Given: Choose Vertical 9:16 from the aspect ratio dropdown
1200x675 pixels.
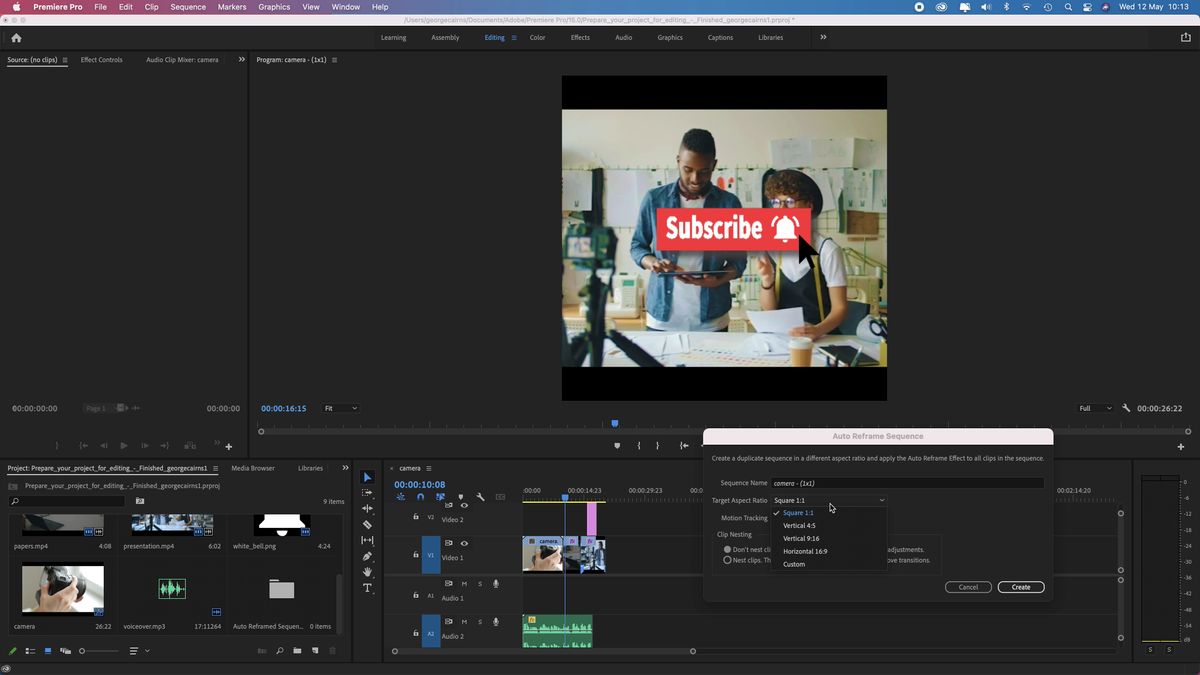Looking at the screenshot, I should (x=802, y=538).
